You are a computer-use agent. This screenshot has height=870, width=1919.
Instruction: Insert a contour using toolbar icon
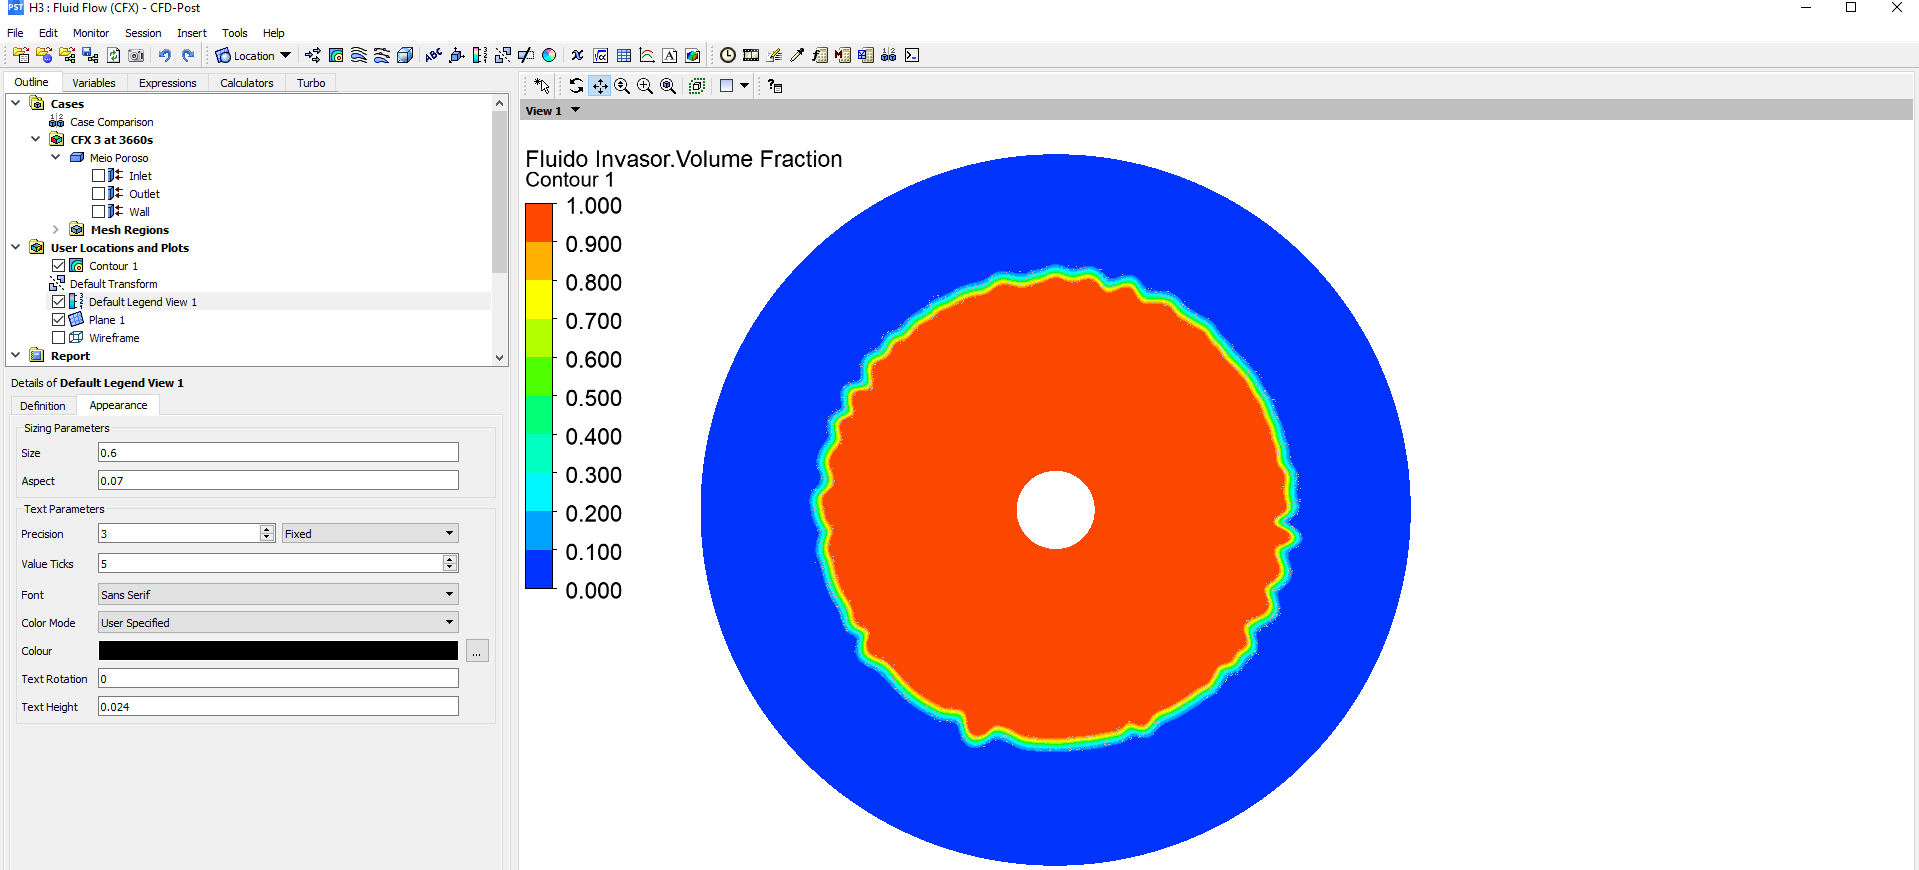tap(336, 56)
